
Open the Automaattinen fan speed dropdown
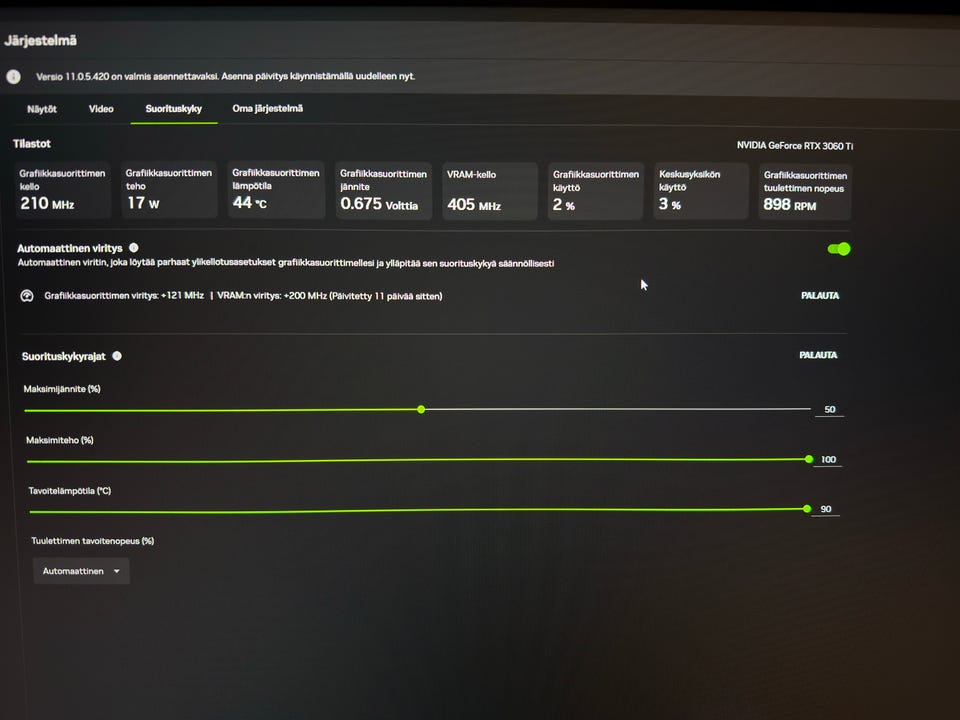pyautogui.click(x=81, y=571)
